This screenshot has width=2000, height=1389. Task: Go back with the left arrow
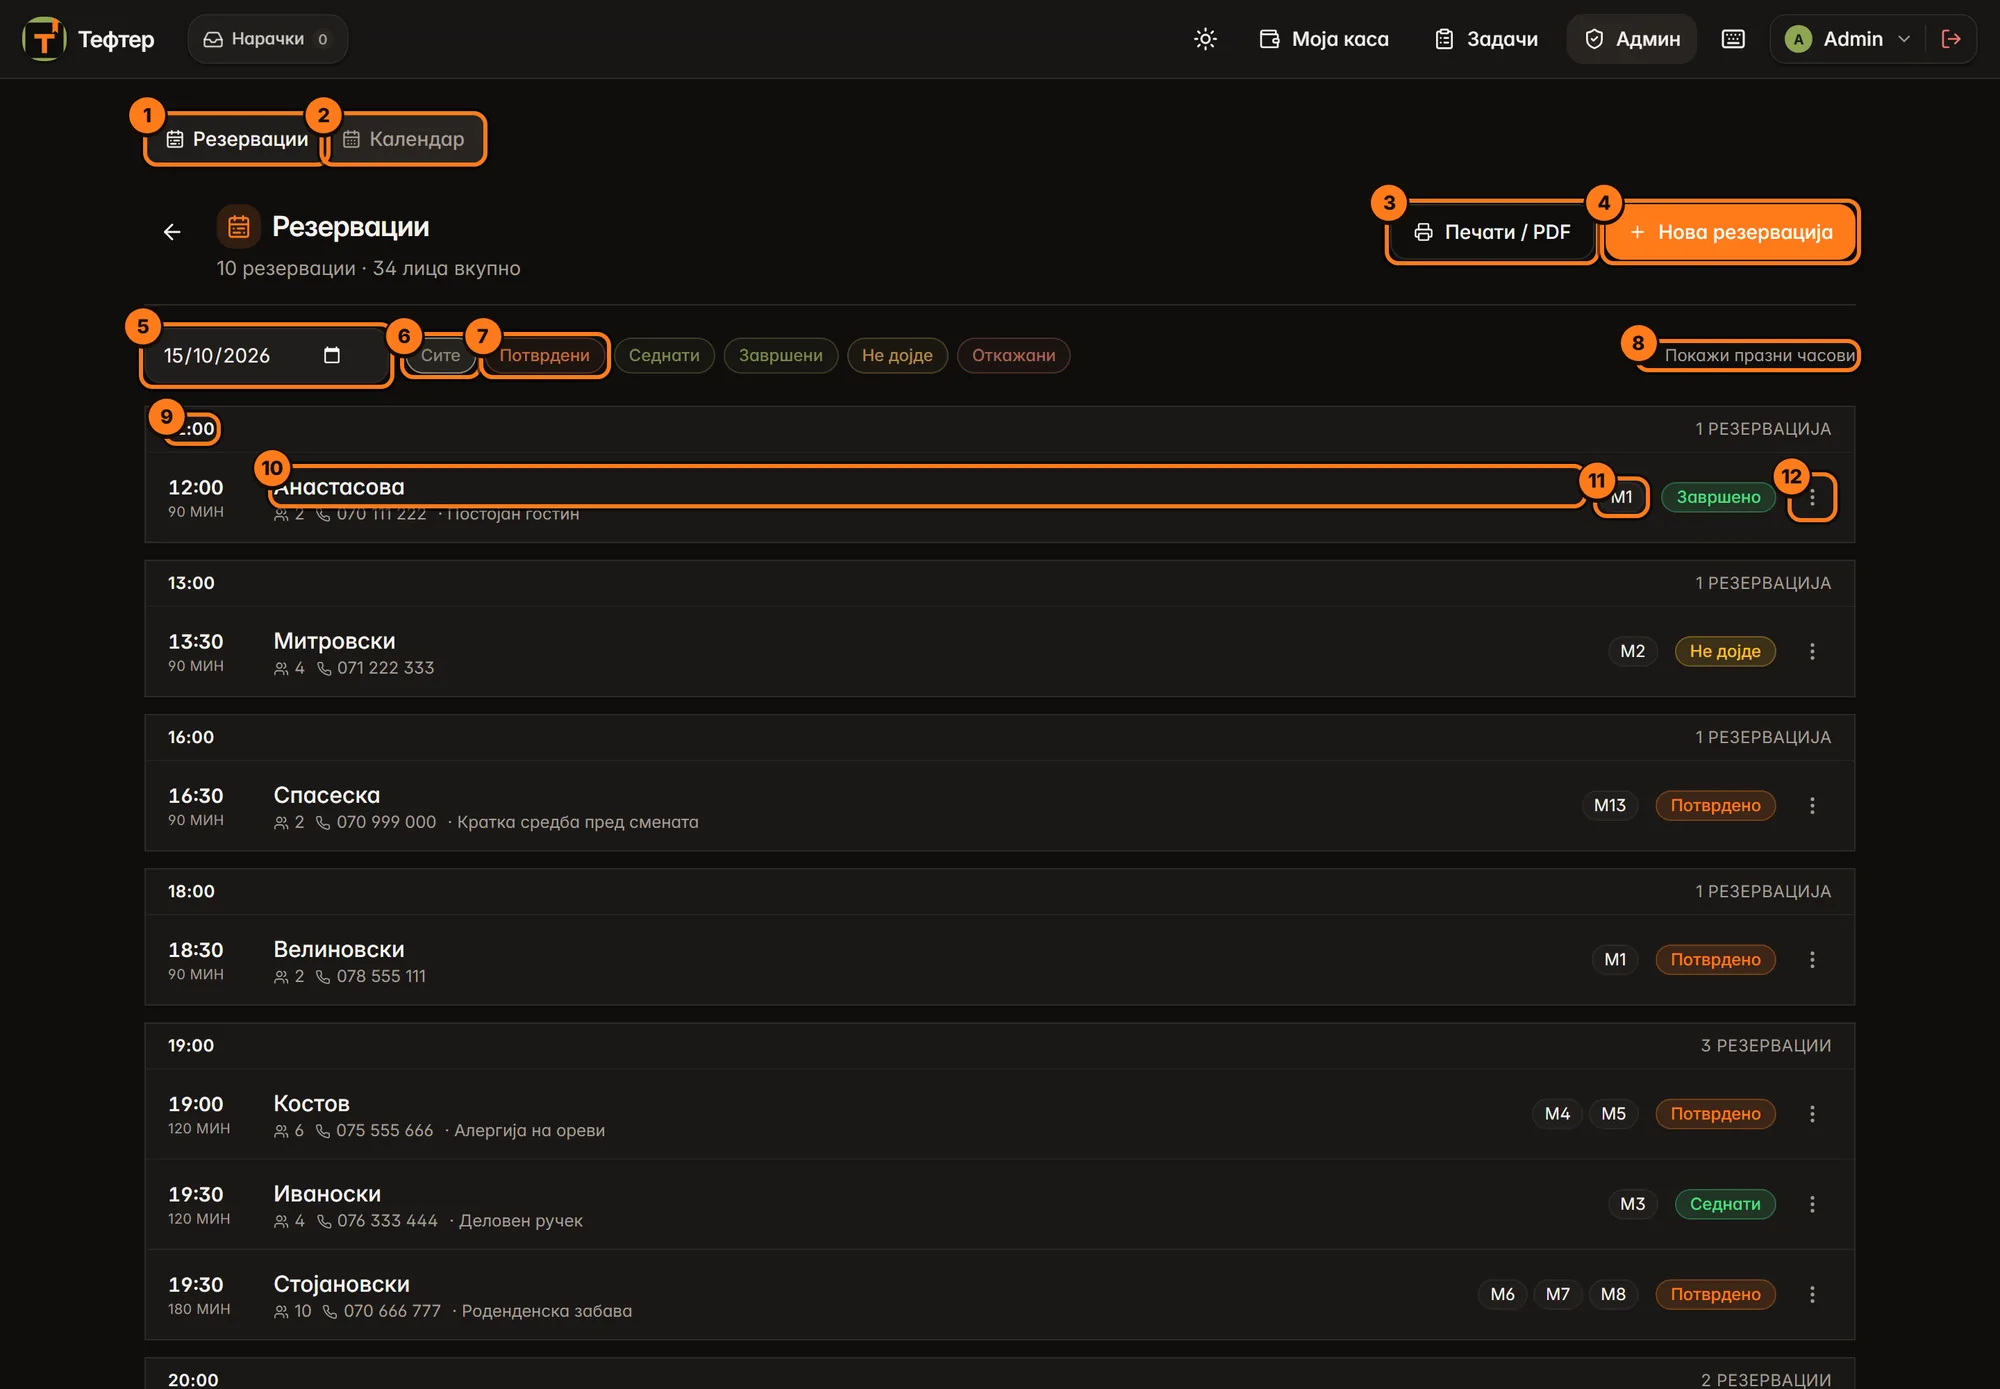[172, 232]
